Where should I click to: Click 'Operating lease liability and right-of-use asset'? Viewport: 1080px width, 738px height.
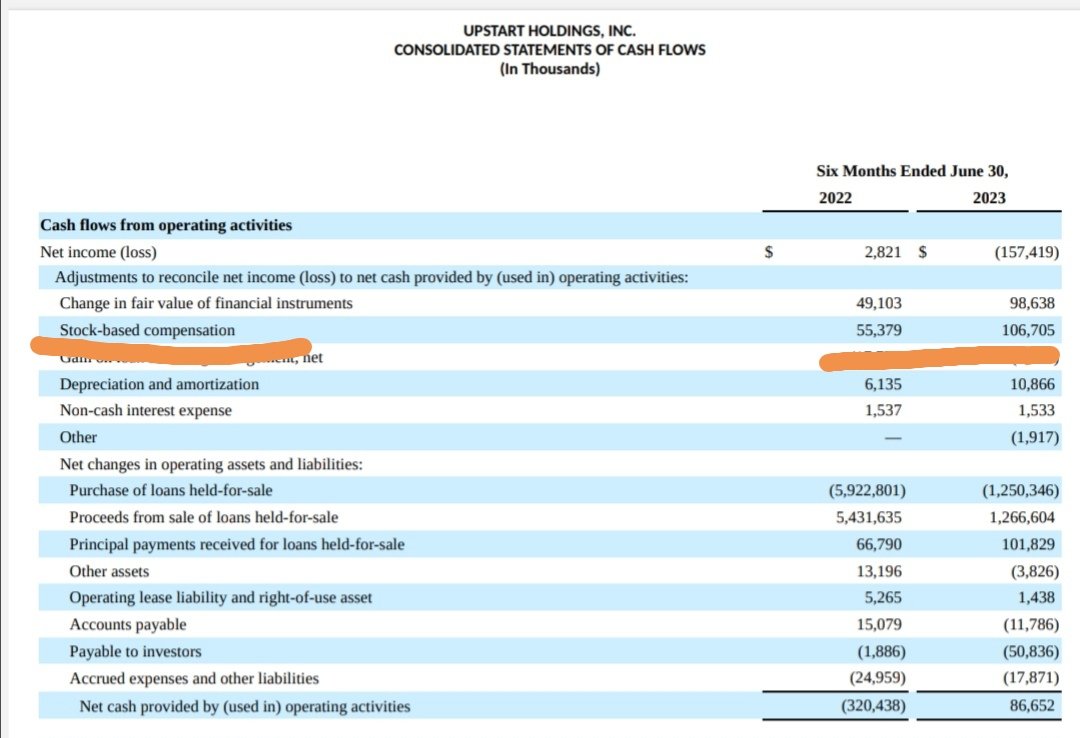pos(220,597)
